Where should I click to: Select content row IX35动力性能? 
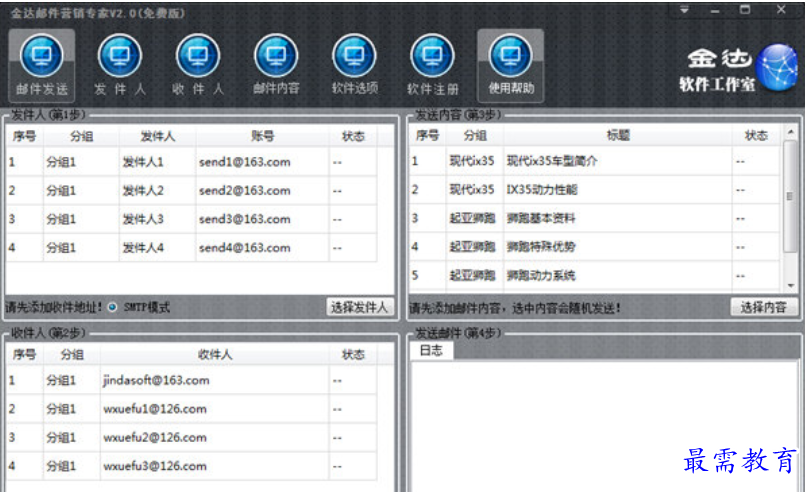595,190
